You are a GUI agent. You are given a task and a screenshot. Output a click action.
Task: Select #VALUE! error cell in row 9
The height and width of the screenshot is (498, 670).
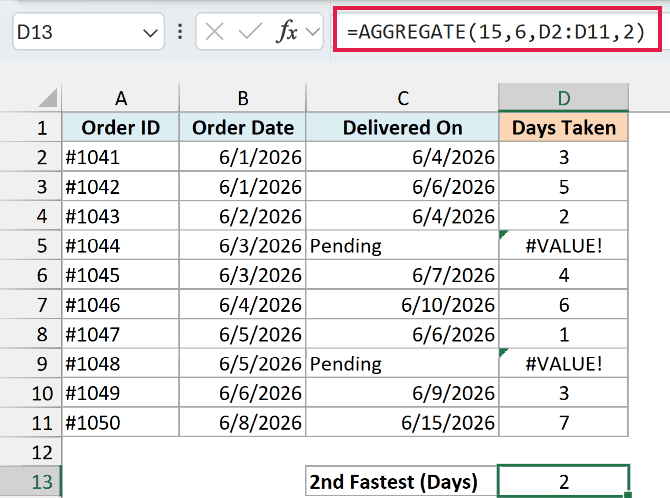(564, 363)
